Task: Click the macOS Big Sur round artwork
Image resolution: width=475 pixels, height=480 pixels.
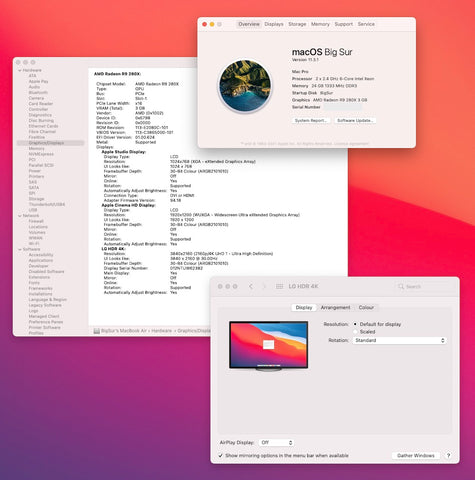Action: pyautogui.click(x=245, y=86)
